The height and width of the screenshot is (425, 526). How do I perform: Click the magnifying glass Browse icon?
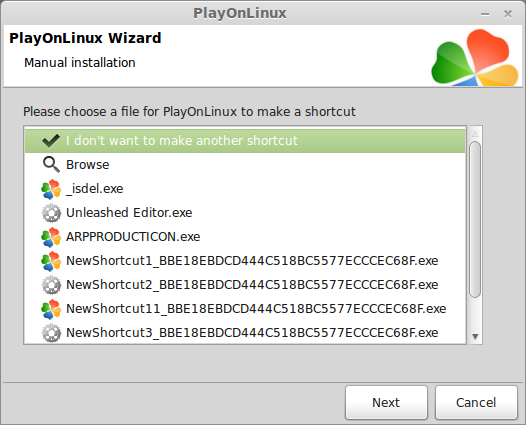point(51,165)
